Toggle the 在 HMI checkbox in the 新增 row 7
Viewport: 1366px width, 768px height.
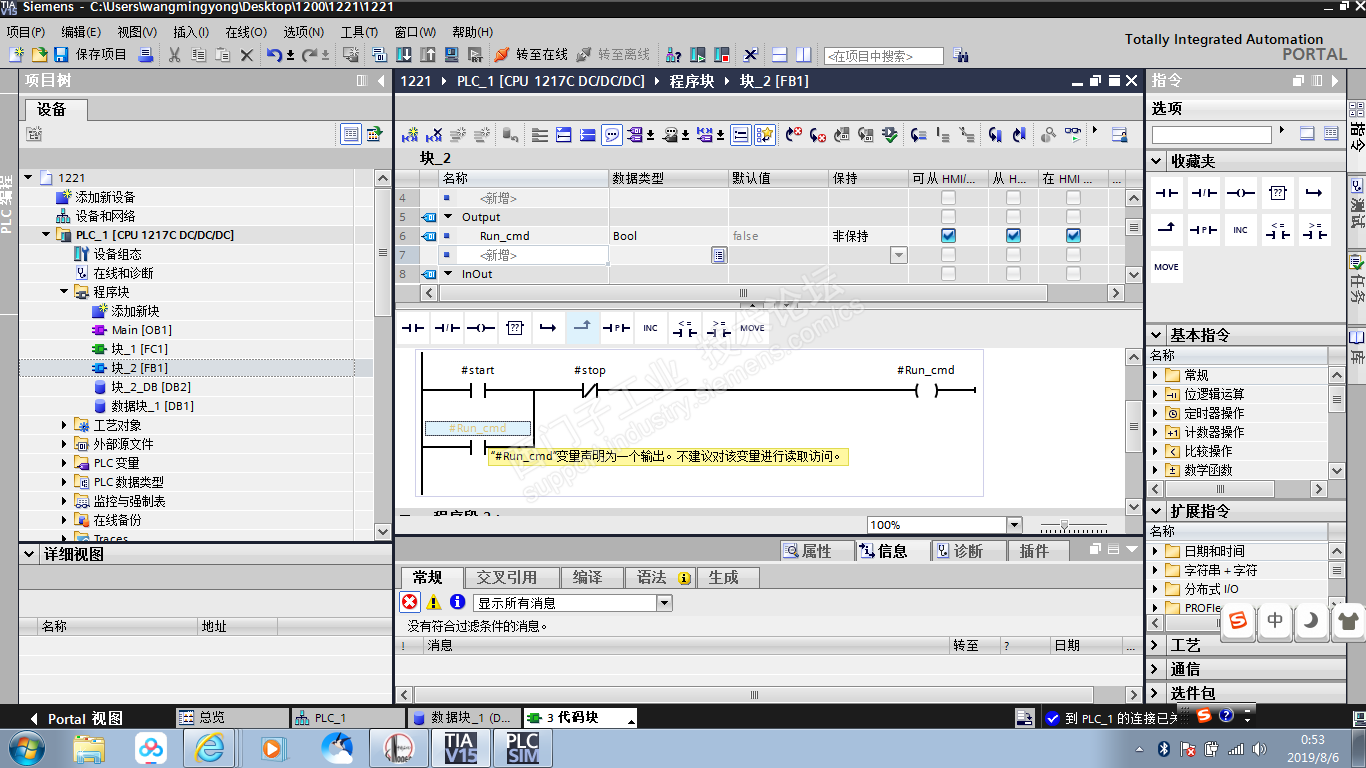pos(1073,255)
